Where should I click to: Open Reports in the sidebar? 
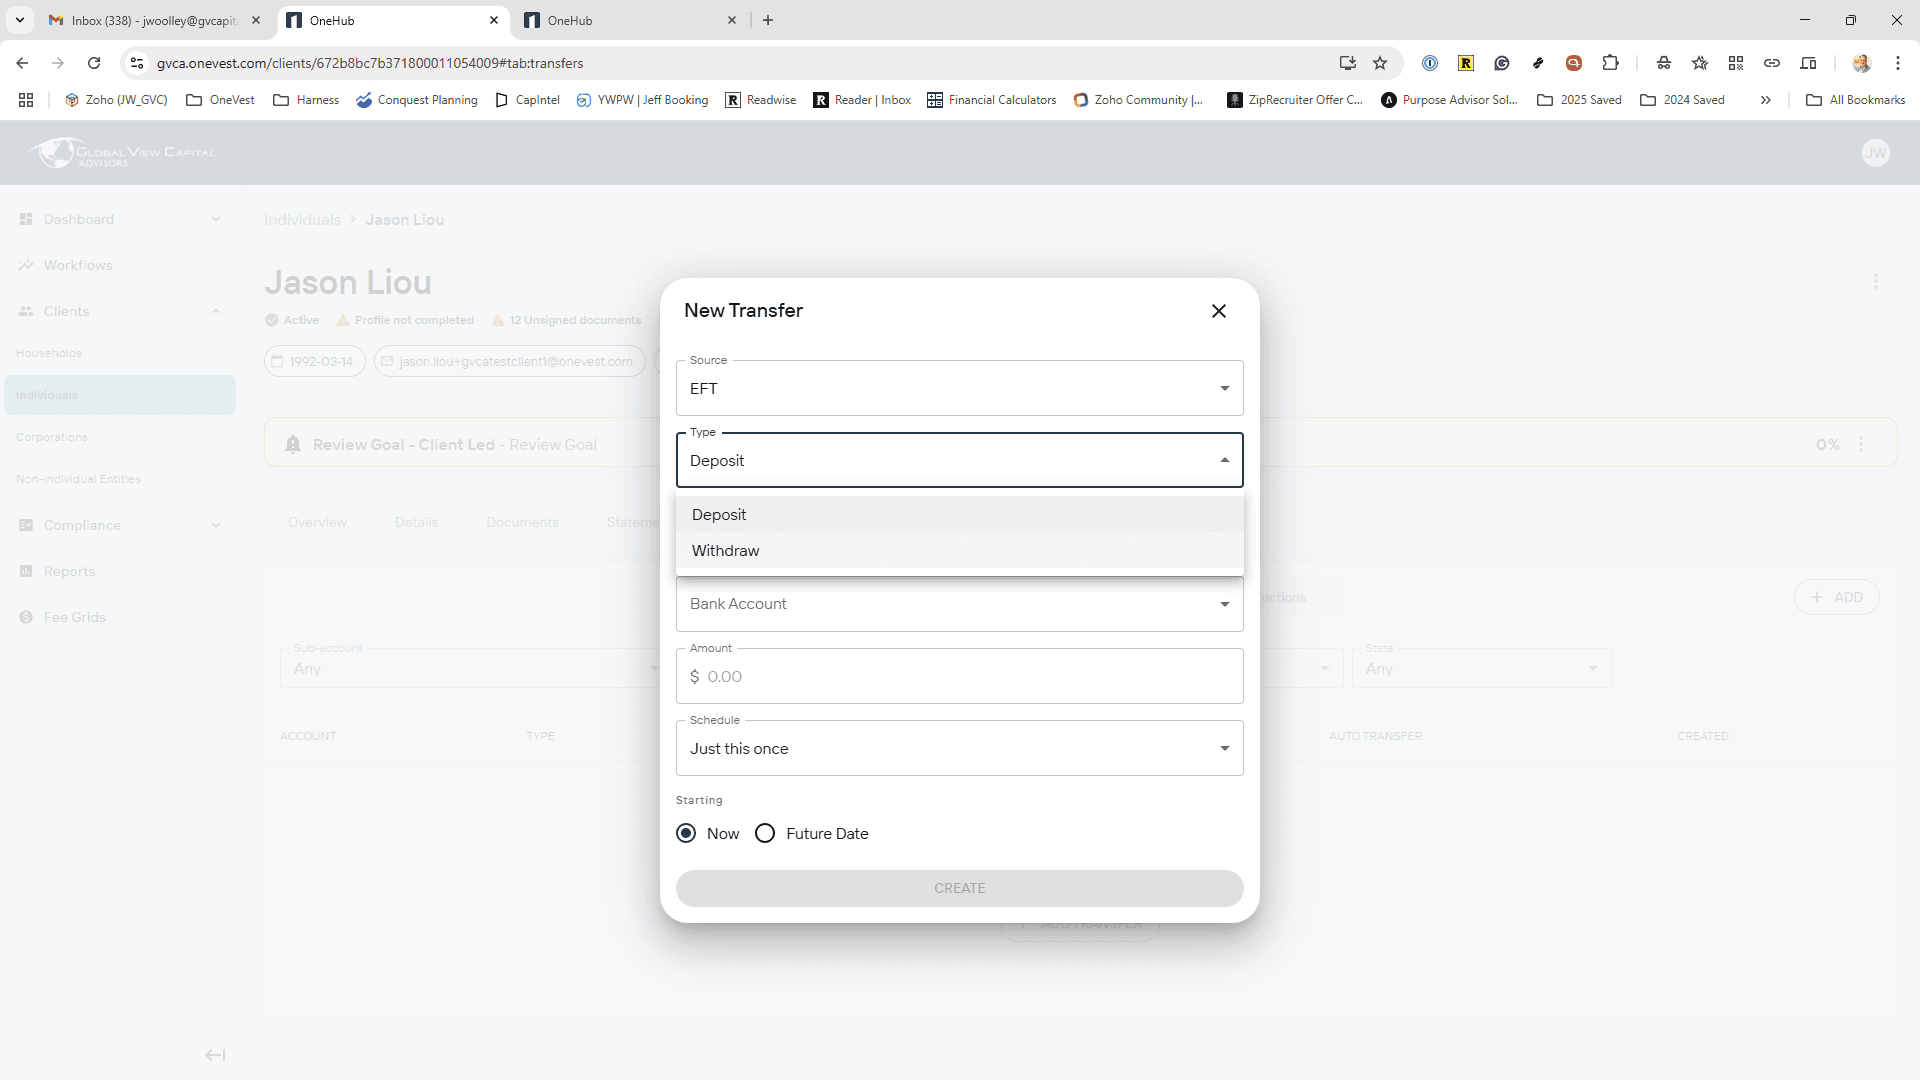click(x=69, y=571)
